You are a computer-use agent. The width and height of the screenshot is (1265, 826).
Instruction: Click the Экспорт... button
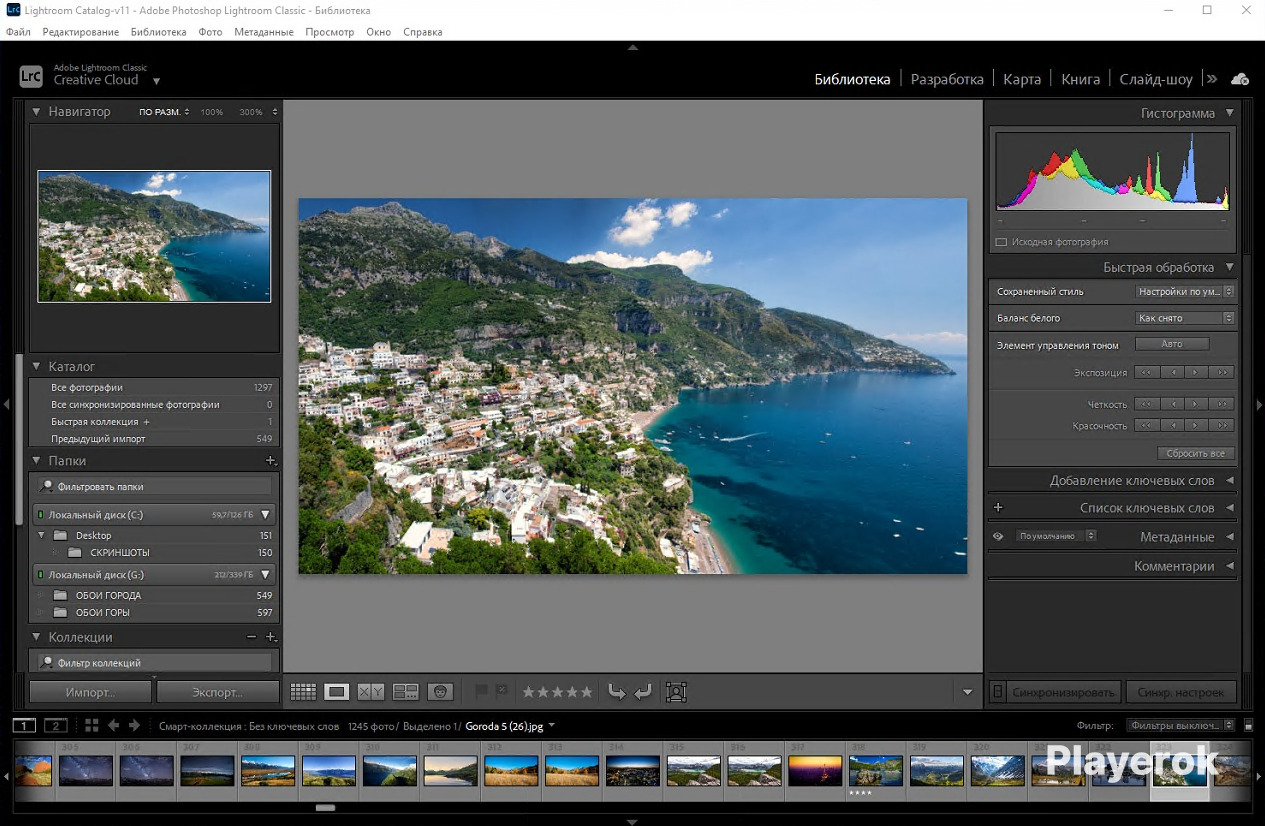click(x=217, y=692)
